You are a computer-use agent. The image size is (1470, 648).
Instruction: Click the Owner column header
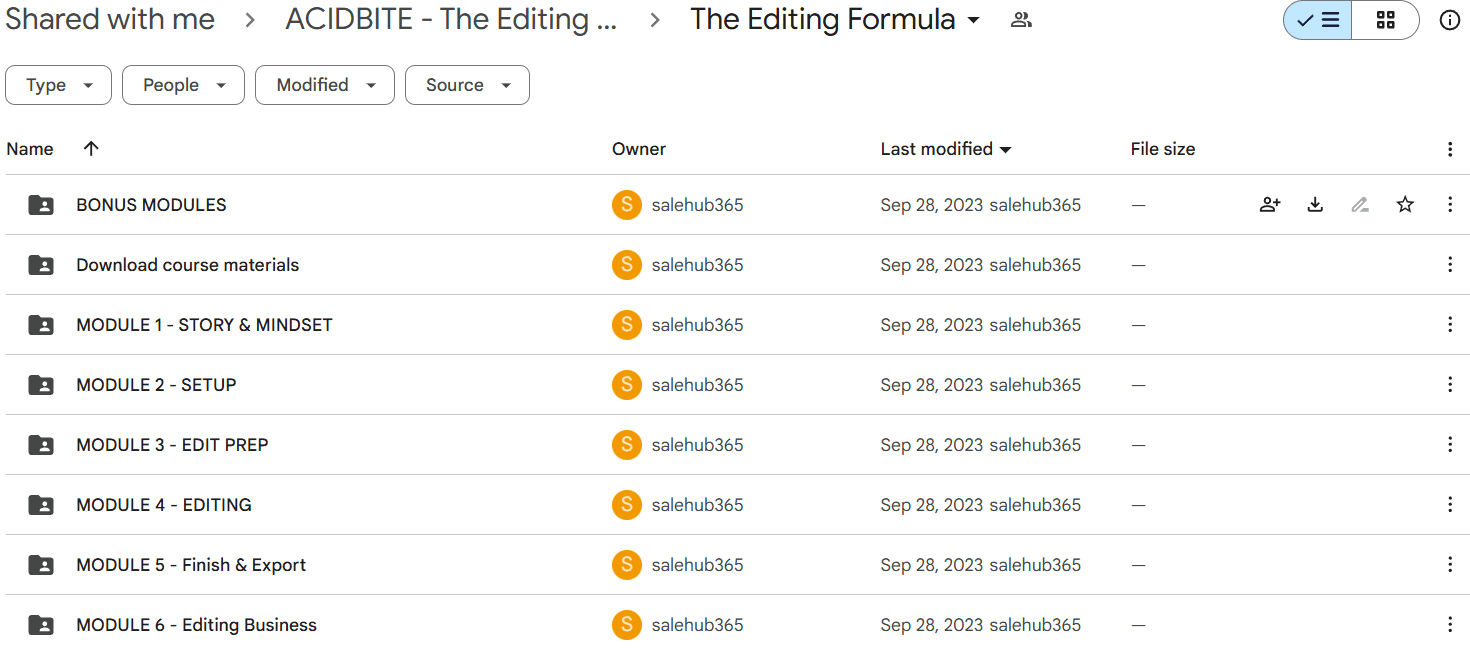[639, 149]
